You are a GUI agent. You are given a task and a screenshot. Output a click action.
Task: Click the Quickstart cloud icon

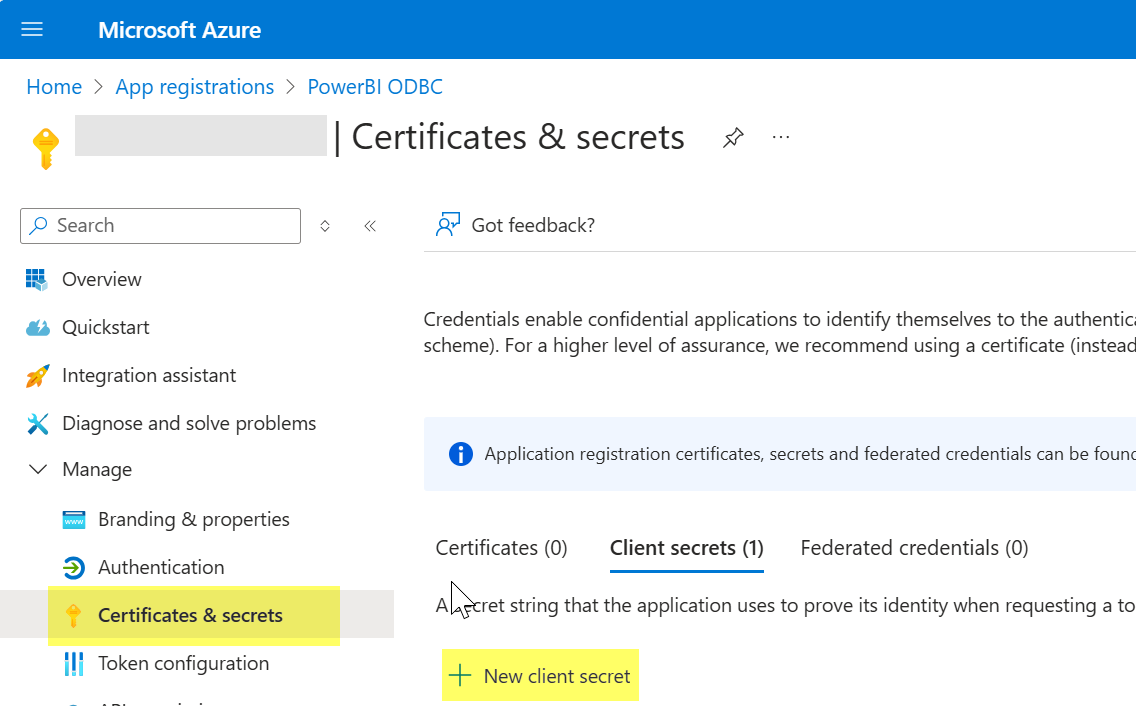[x=38, y=328]
